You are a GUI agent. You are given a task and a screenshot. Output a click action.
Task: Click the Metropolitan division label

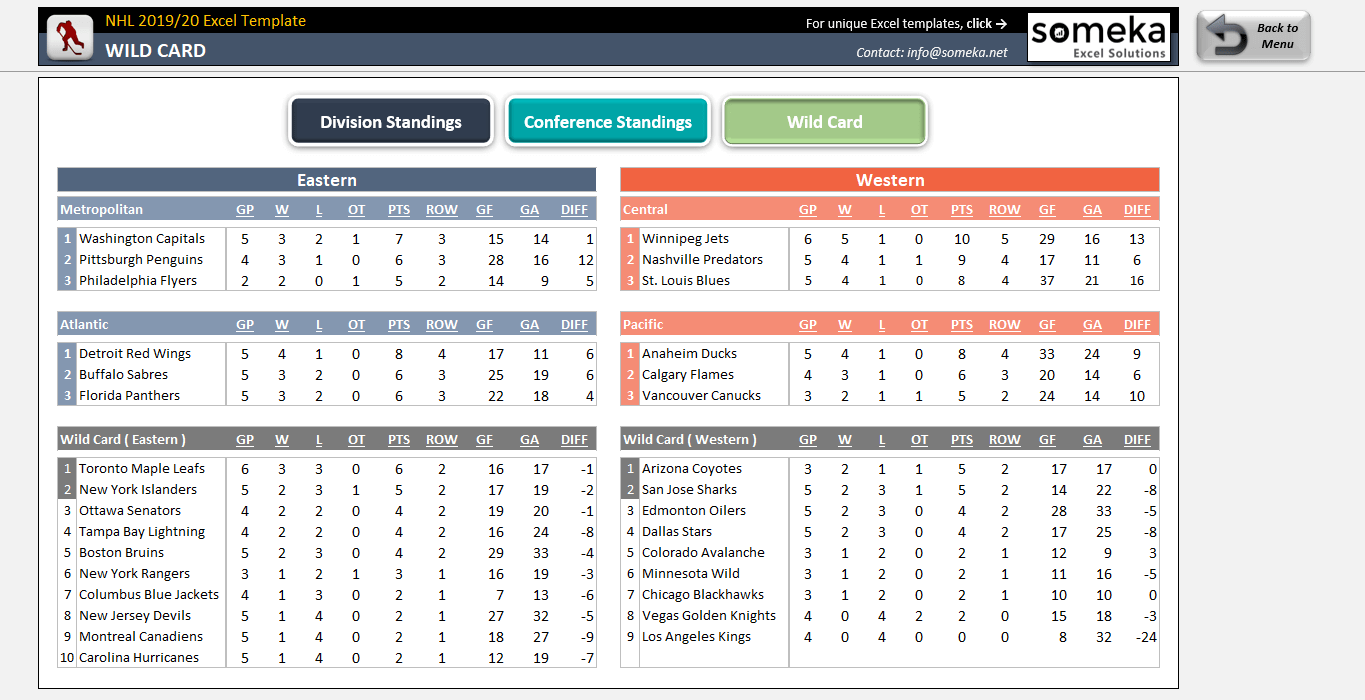(x=101, y=210)
